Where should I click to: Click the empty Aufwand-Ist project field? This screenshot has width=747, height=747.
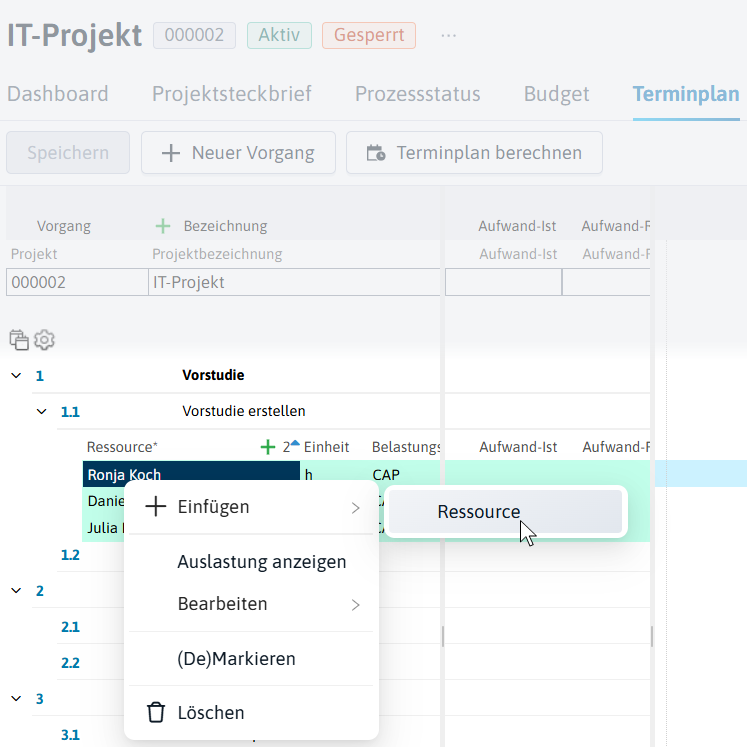(x=504, y=282)
